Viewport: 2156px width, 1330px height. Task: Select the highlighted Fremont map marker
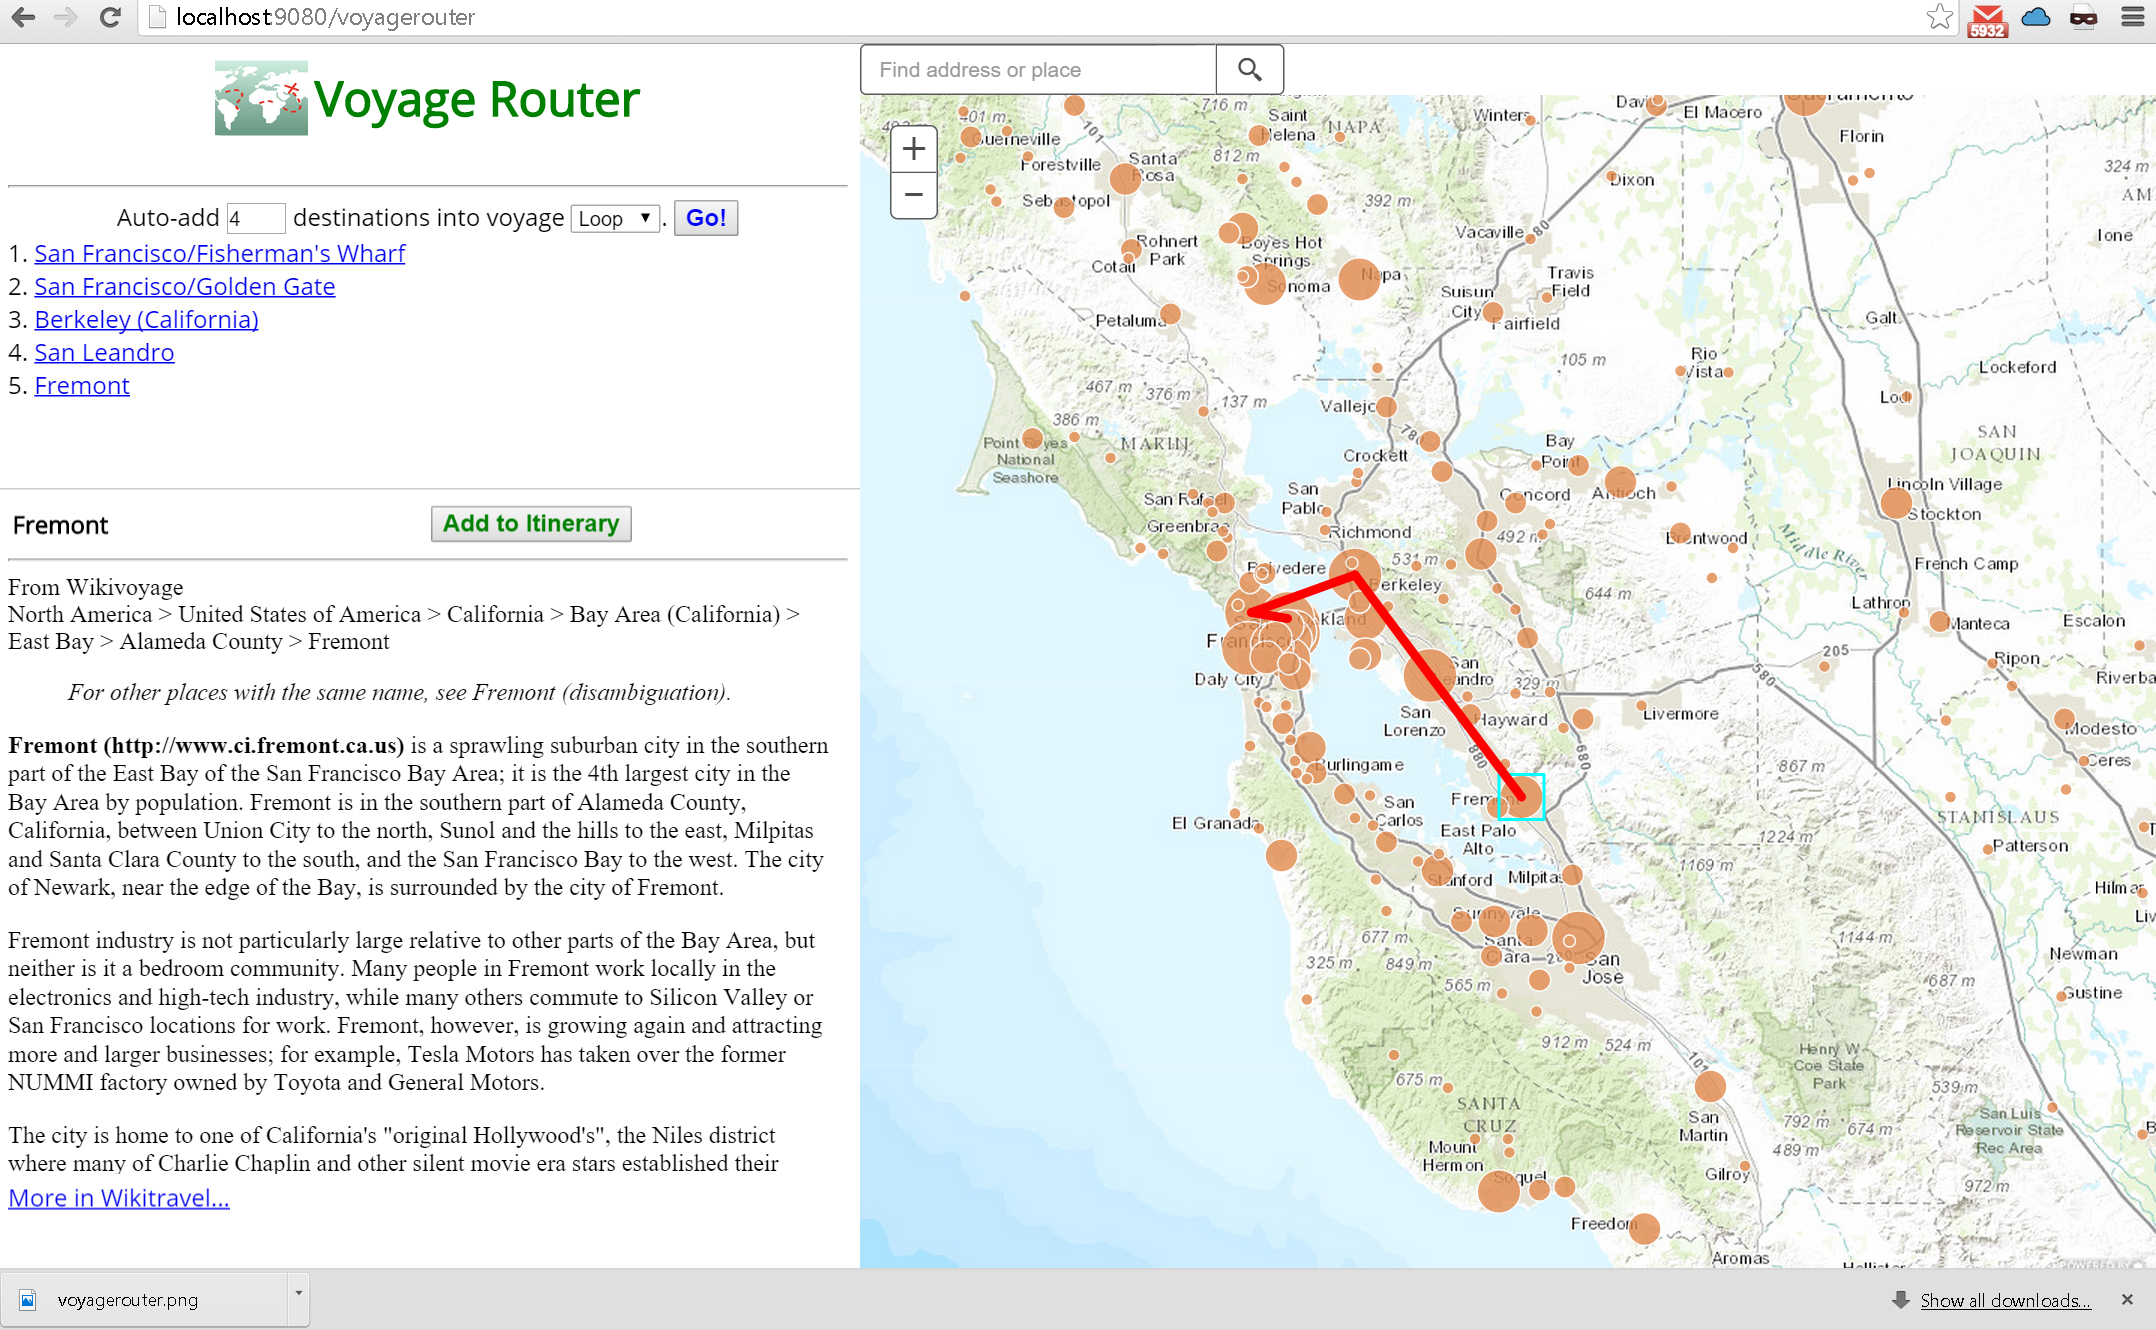point(1521,797)
